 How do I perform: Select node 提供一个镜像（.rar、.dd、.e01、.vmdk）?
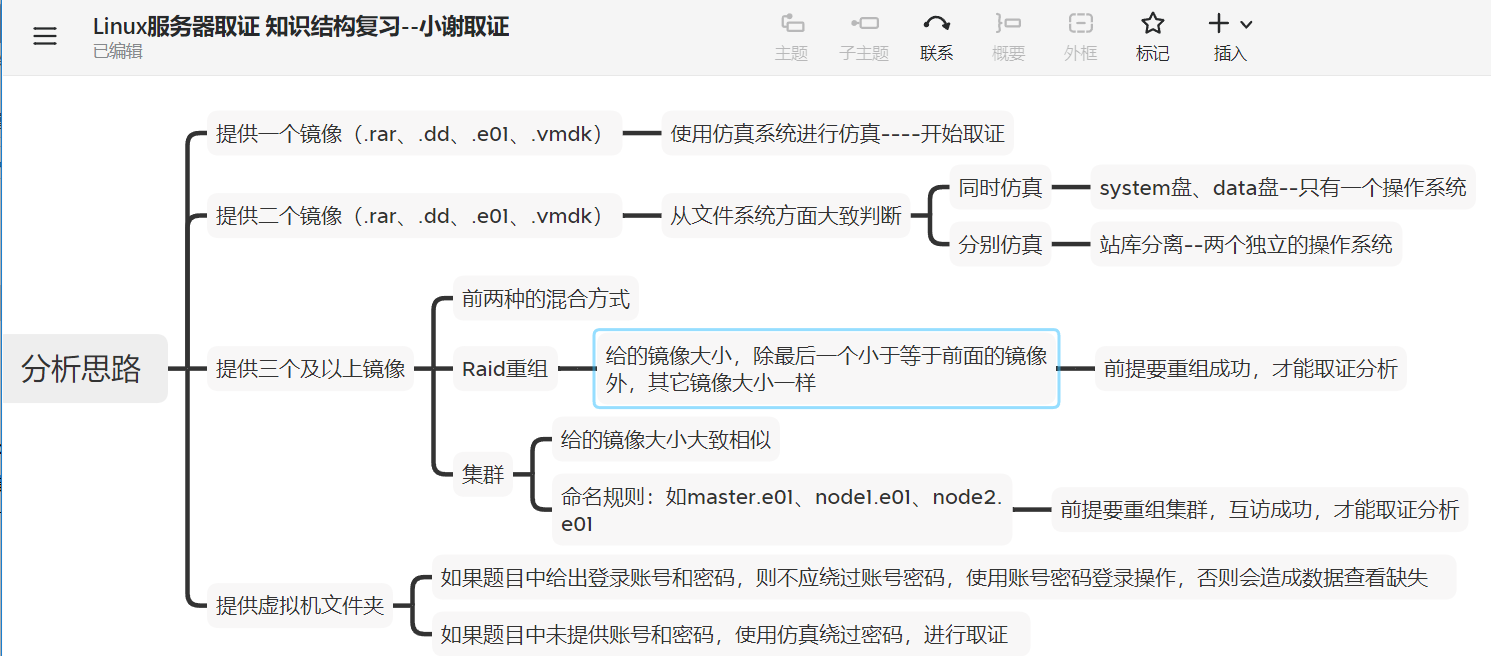coord(414,133)
